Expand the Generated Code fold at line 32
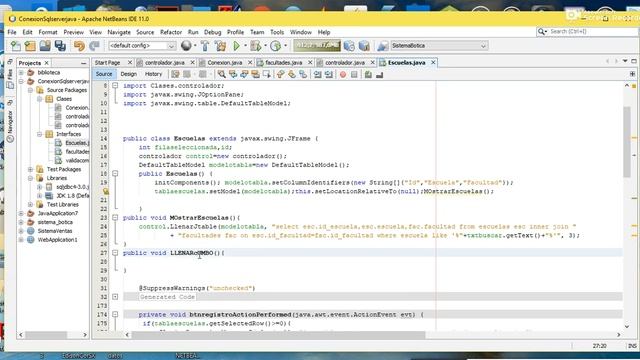The image size is (640, 360). tap(115, 297)
